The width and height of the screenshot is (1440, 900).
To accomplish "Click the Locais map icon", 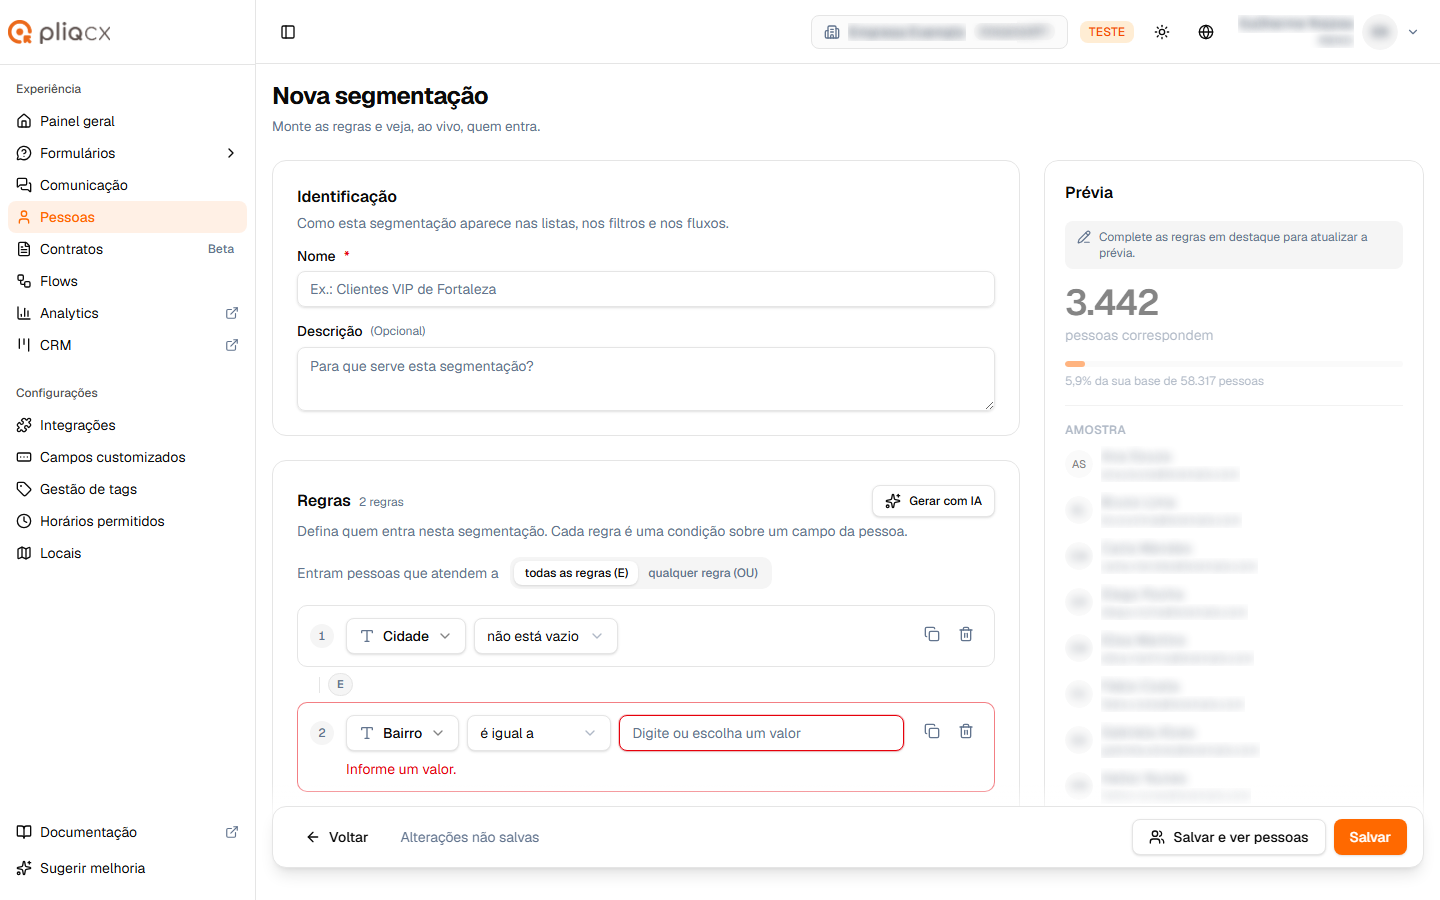I will pos(24,553).
